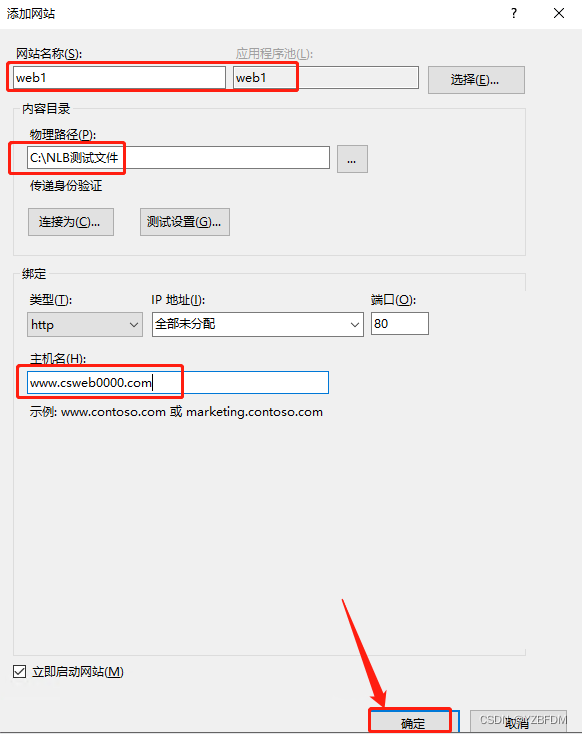582x734 pixels.
Task: Click the 端口 field showing 80
Action: [x=400, y=323]
